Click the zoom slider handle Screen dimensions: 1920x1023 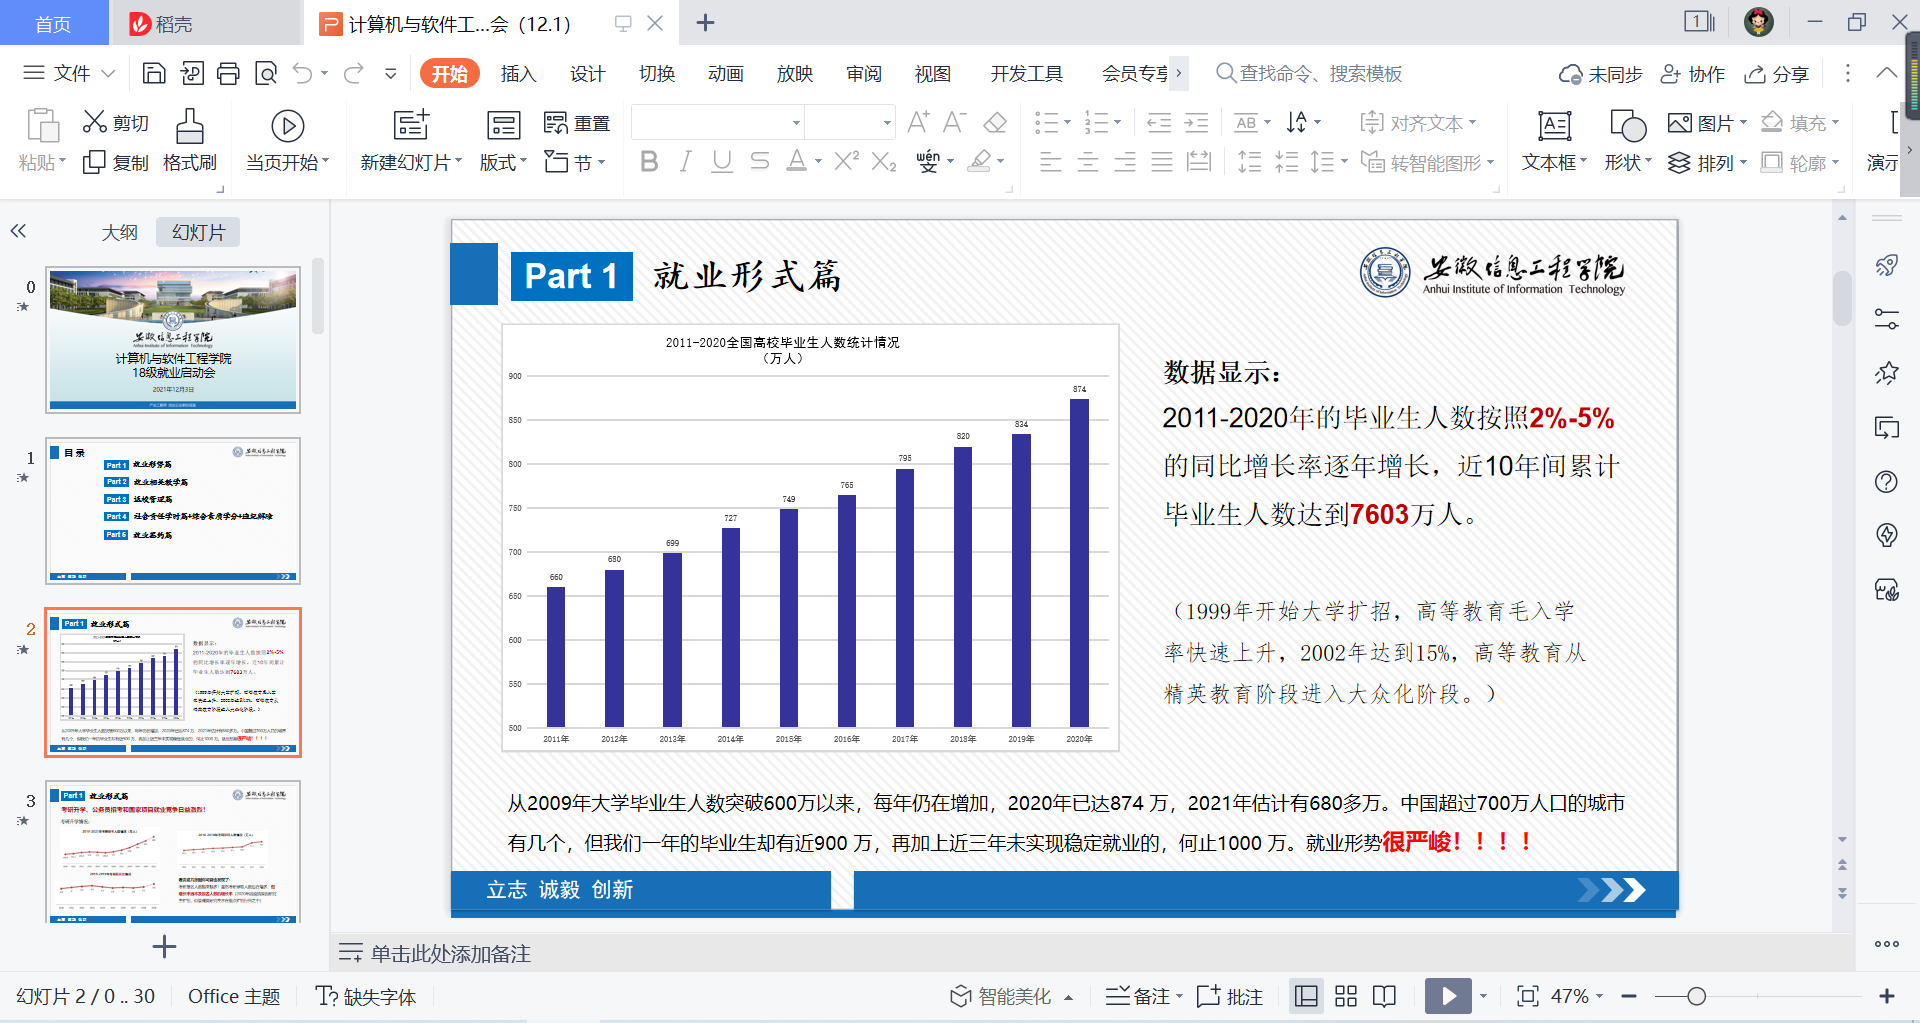tap(1696, 996)
